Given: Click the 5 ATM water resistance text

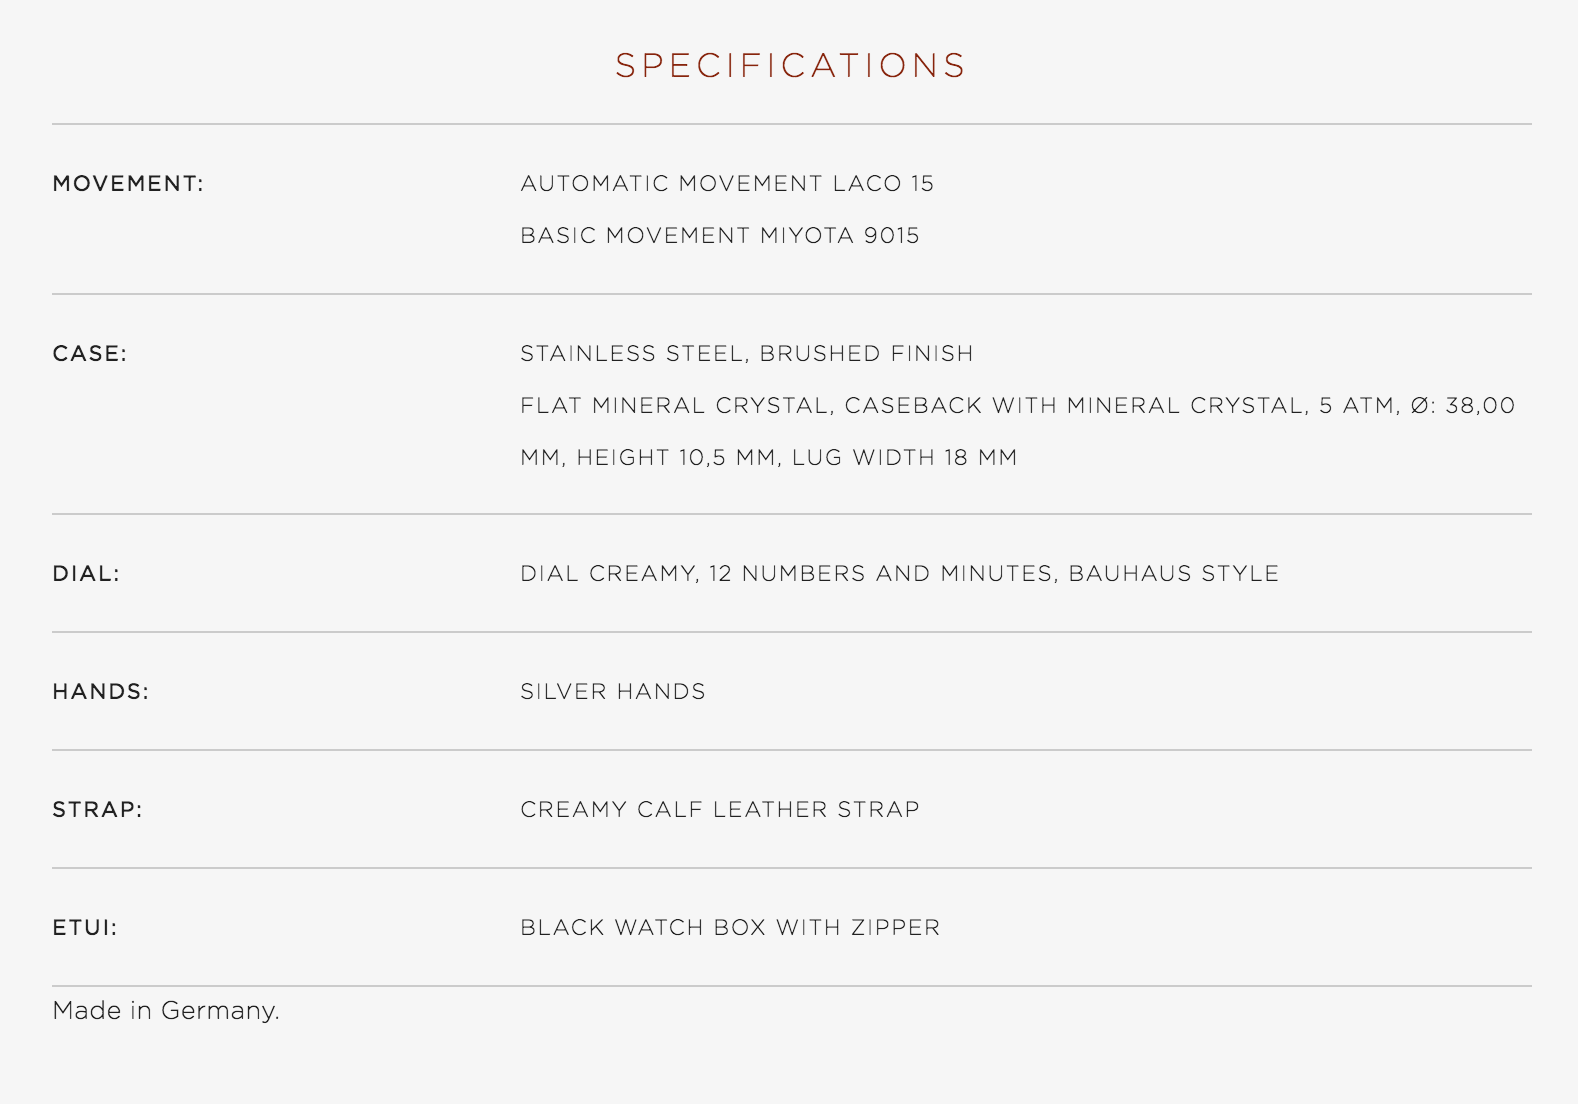Looking at the screenshot, I should (1359, 406).
